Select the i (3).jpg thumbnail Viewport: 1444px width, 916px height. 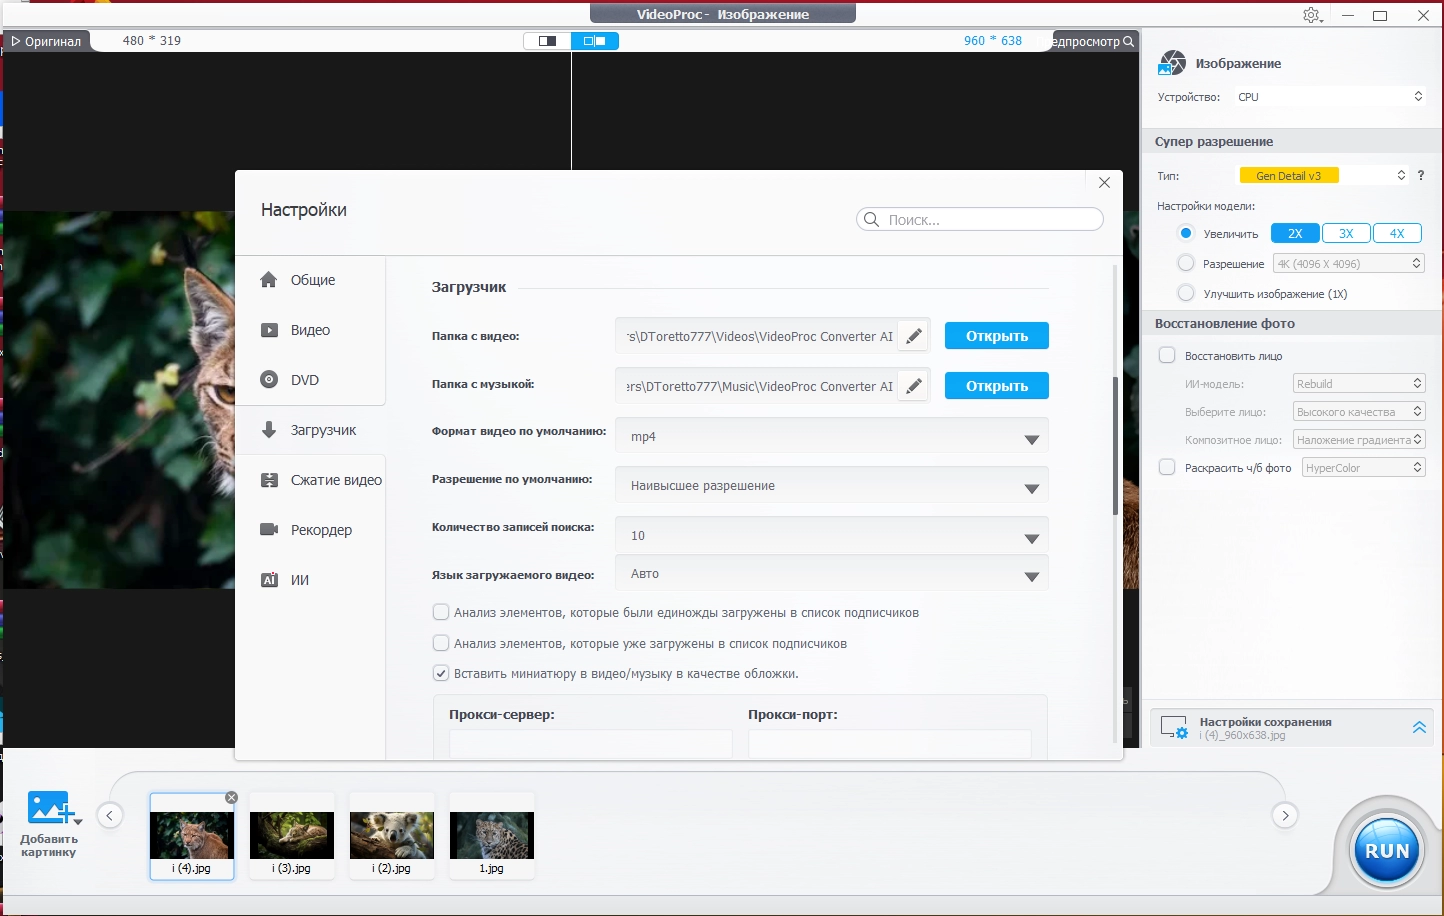click(292, 836)
